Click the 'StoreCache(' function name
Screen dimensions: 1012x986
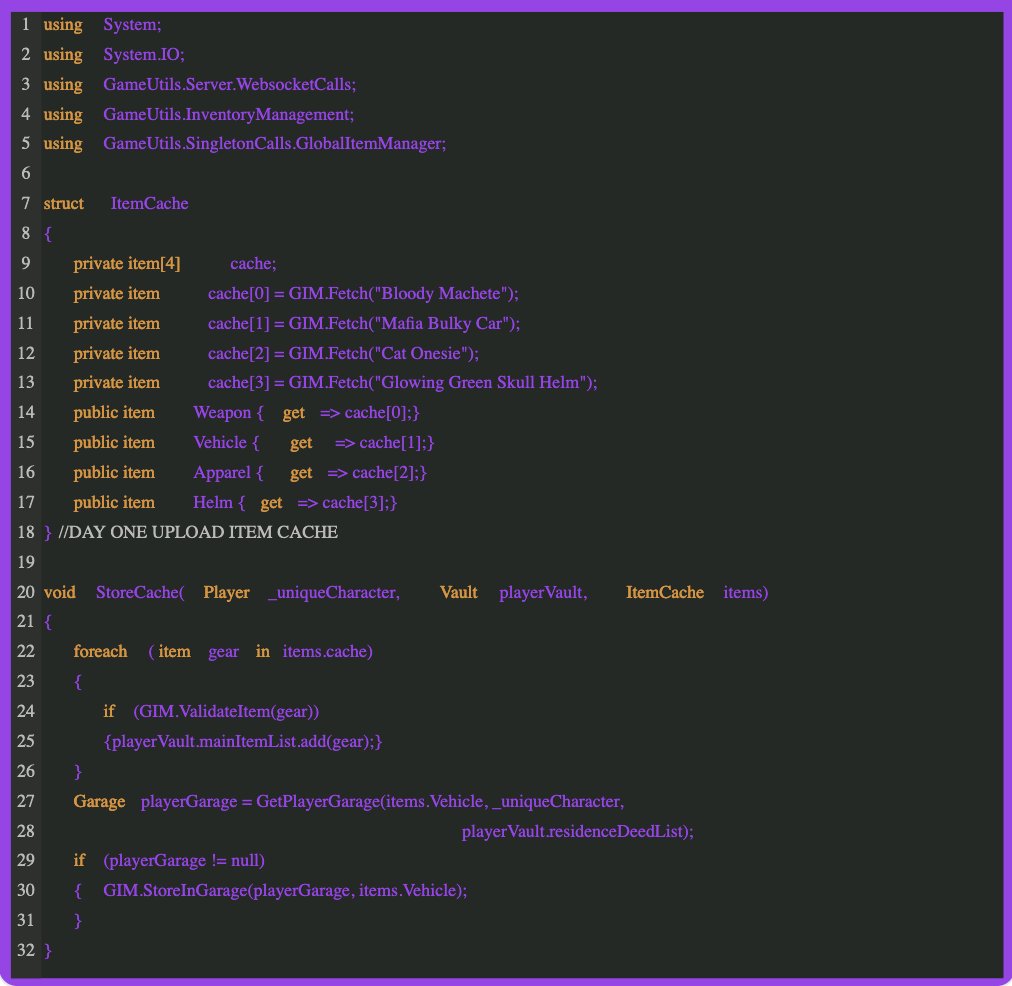pos(140,592)
